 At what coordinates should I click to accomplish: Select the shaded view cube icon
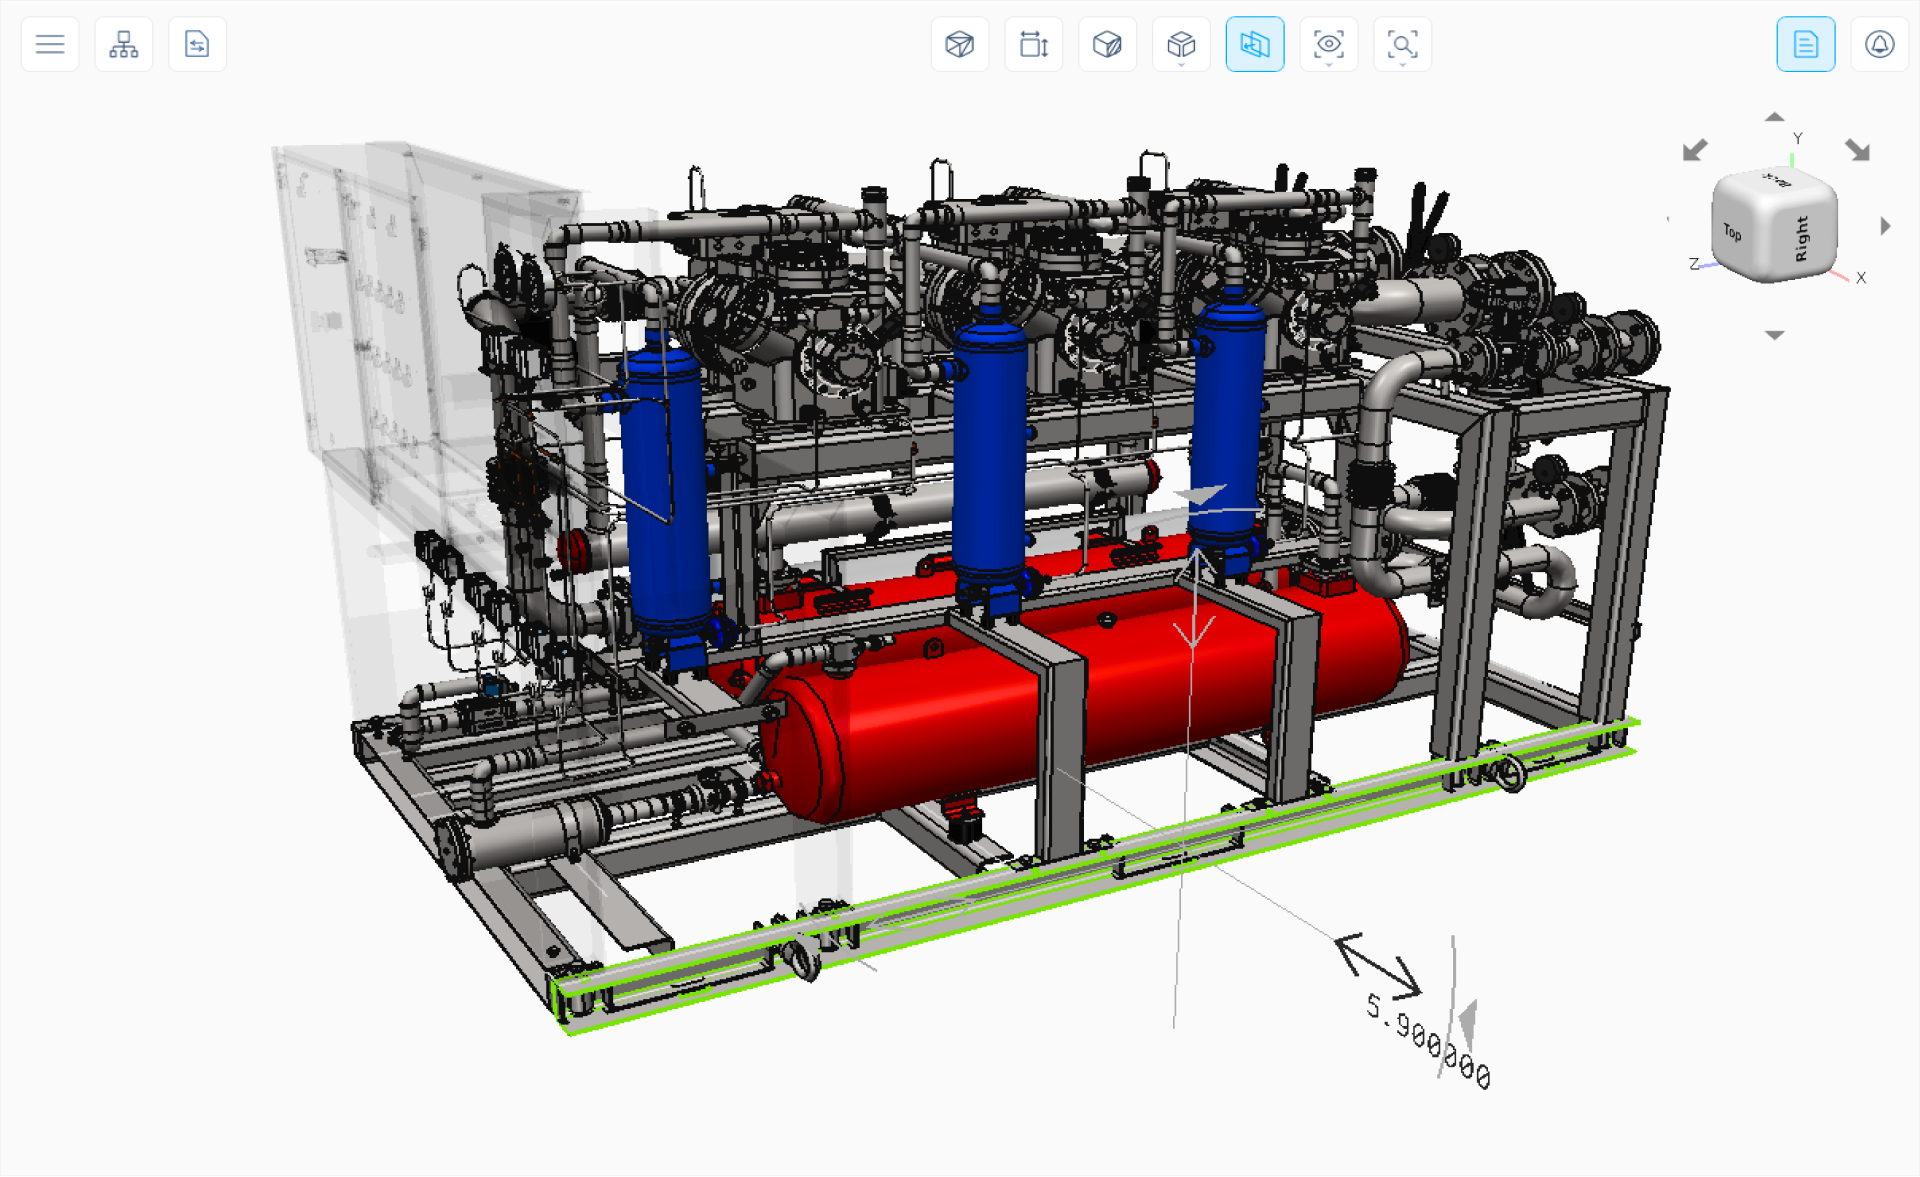click(x=1107, y=44)
